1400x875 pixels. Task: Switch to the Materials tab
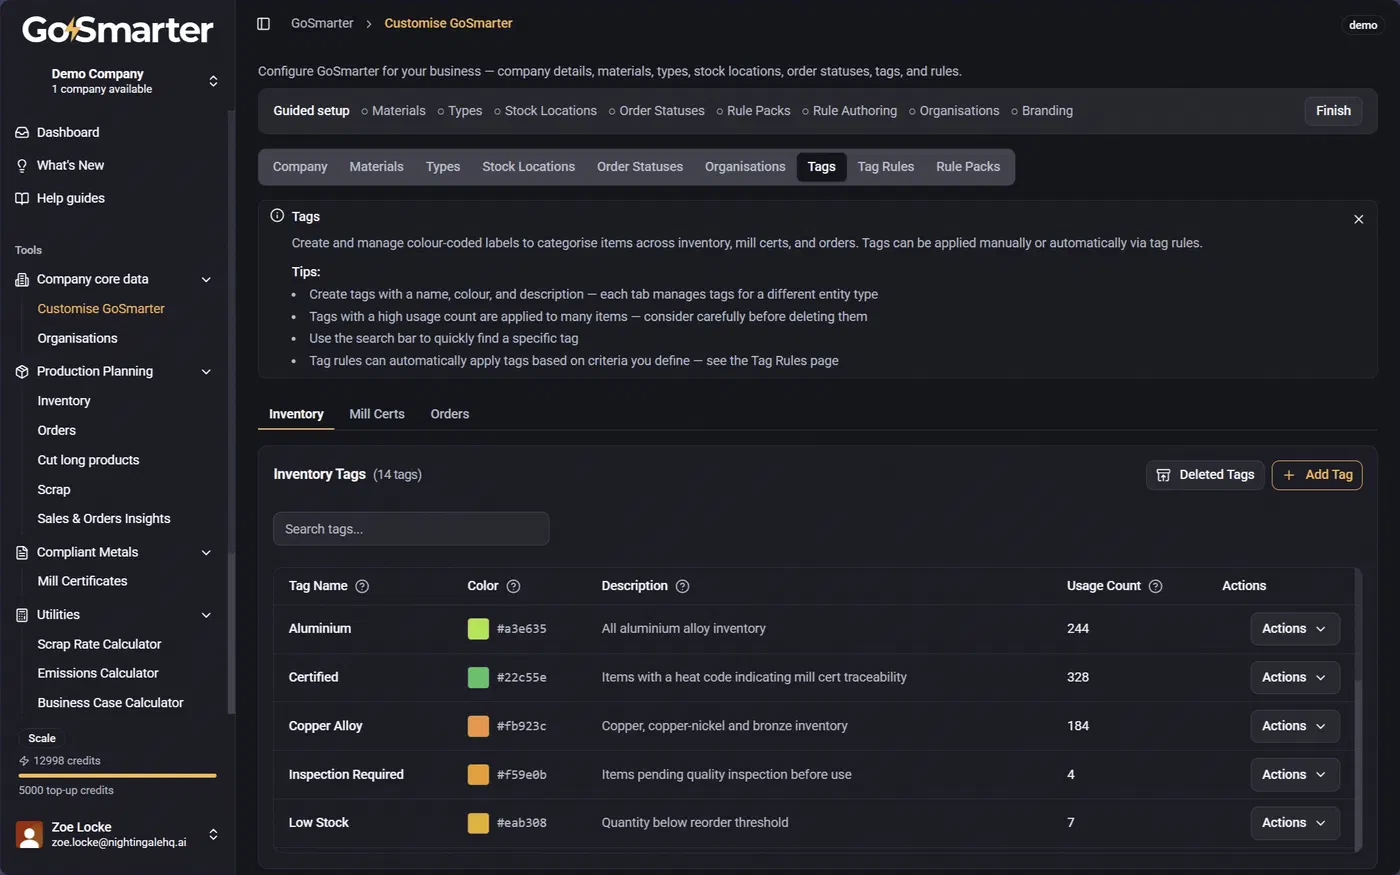pyautogui.click(x=376, y=167)
